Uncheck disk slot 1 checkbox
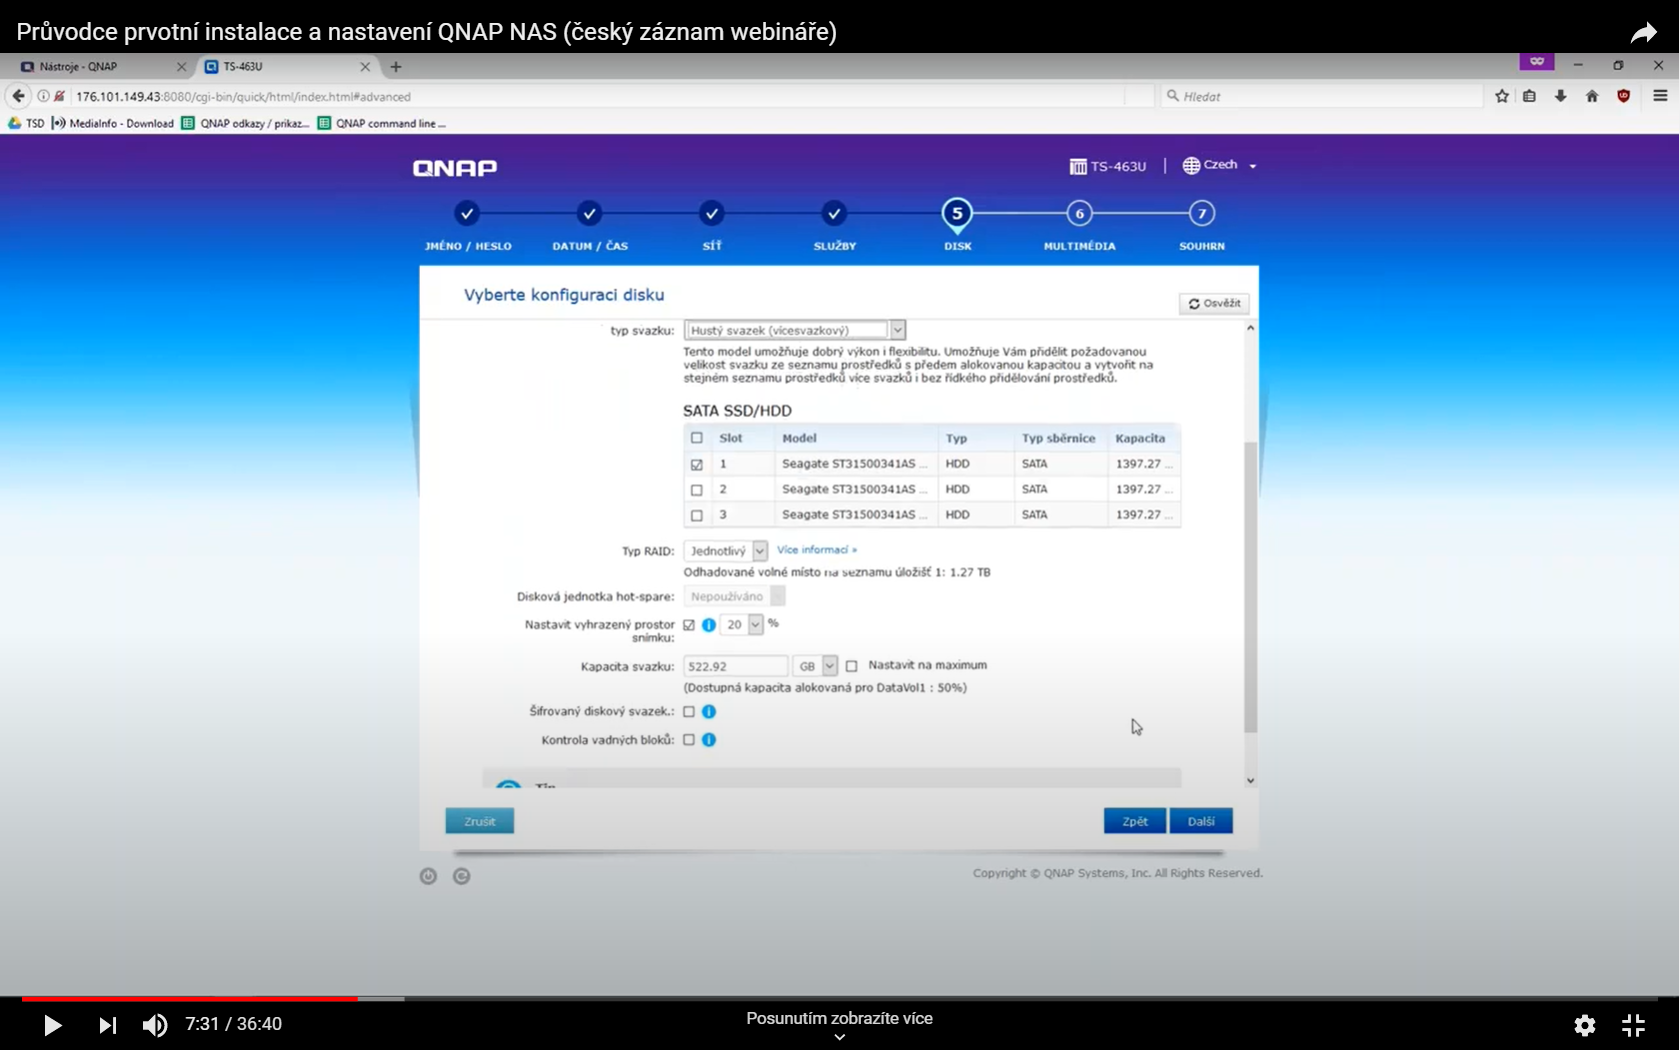Screen dimensions: 1680x1050 (x=697, y=464)
